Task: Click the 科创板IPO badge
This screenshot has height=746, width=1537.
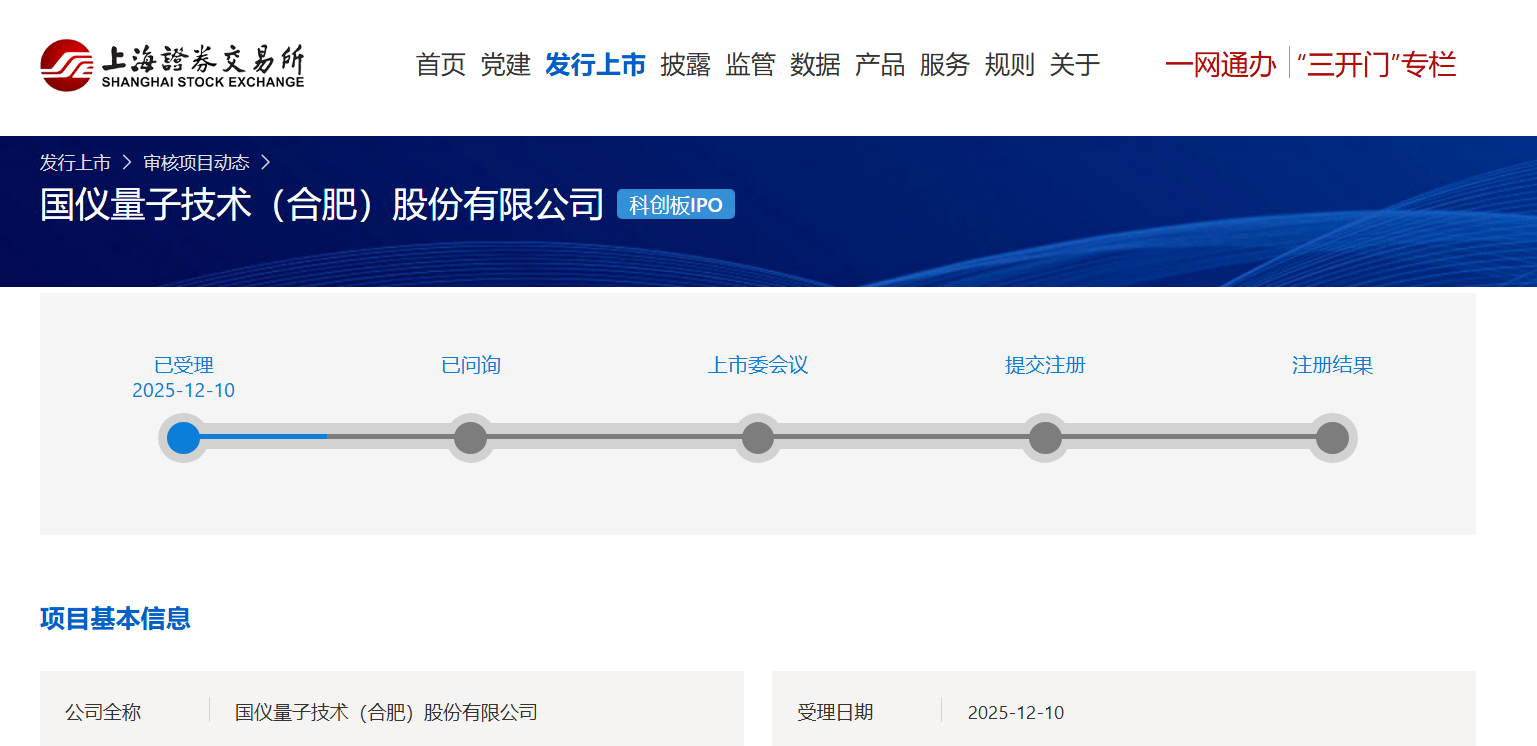Action: coord(676,205)
